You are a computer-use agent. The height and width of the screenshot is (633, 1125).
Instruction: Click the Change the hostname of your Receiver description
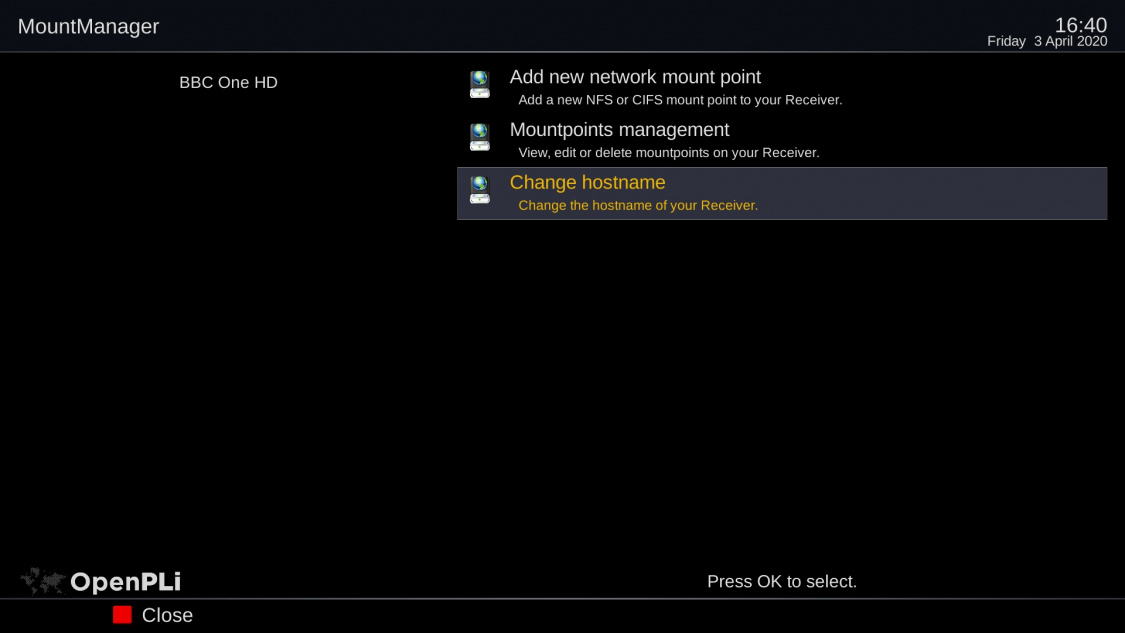coord(638,206)
